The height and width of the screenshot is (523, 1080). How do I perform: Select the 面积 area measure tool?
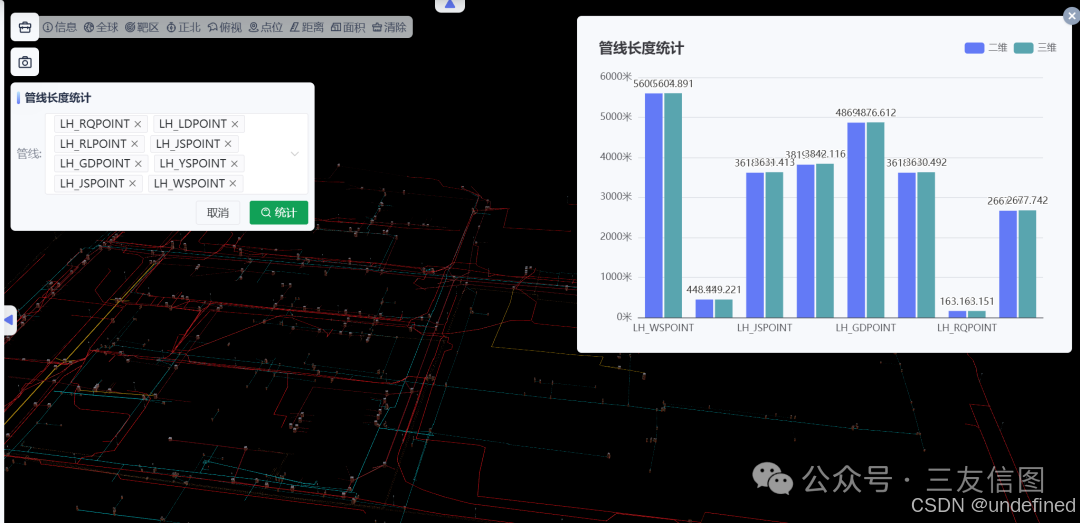(348, 28)
